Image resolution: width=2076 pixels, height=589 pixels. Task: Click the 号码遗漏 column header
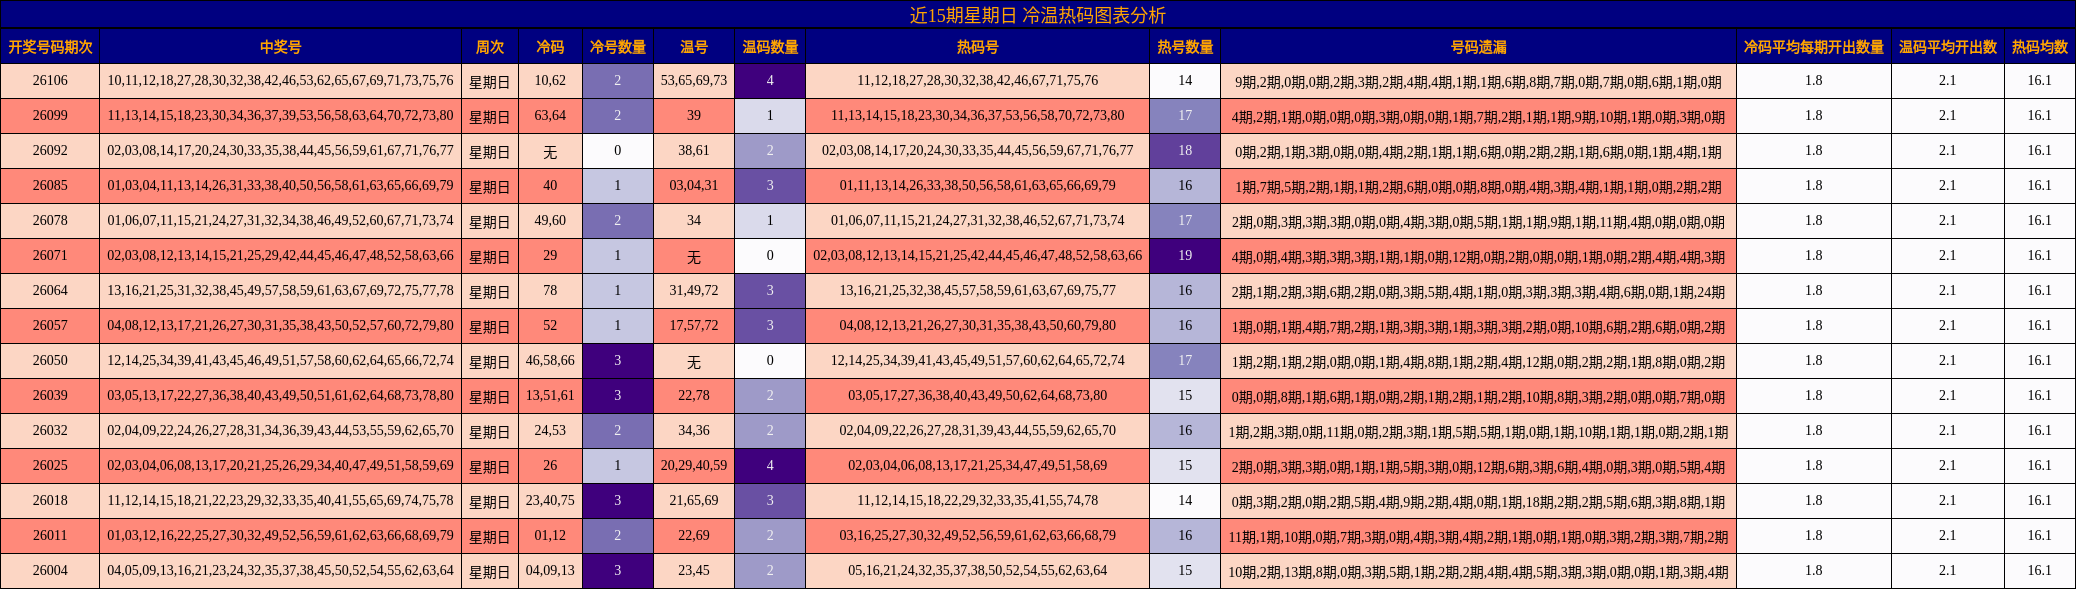1478,47
